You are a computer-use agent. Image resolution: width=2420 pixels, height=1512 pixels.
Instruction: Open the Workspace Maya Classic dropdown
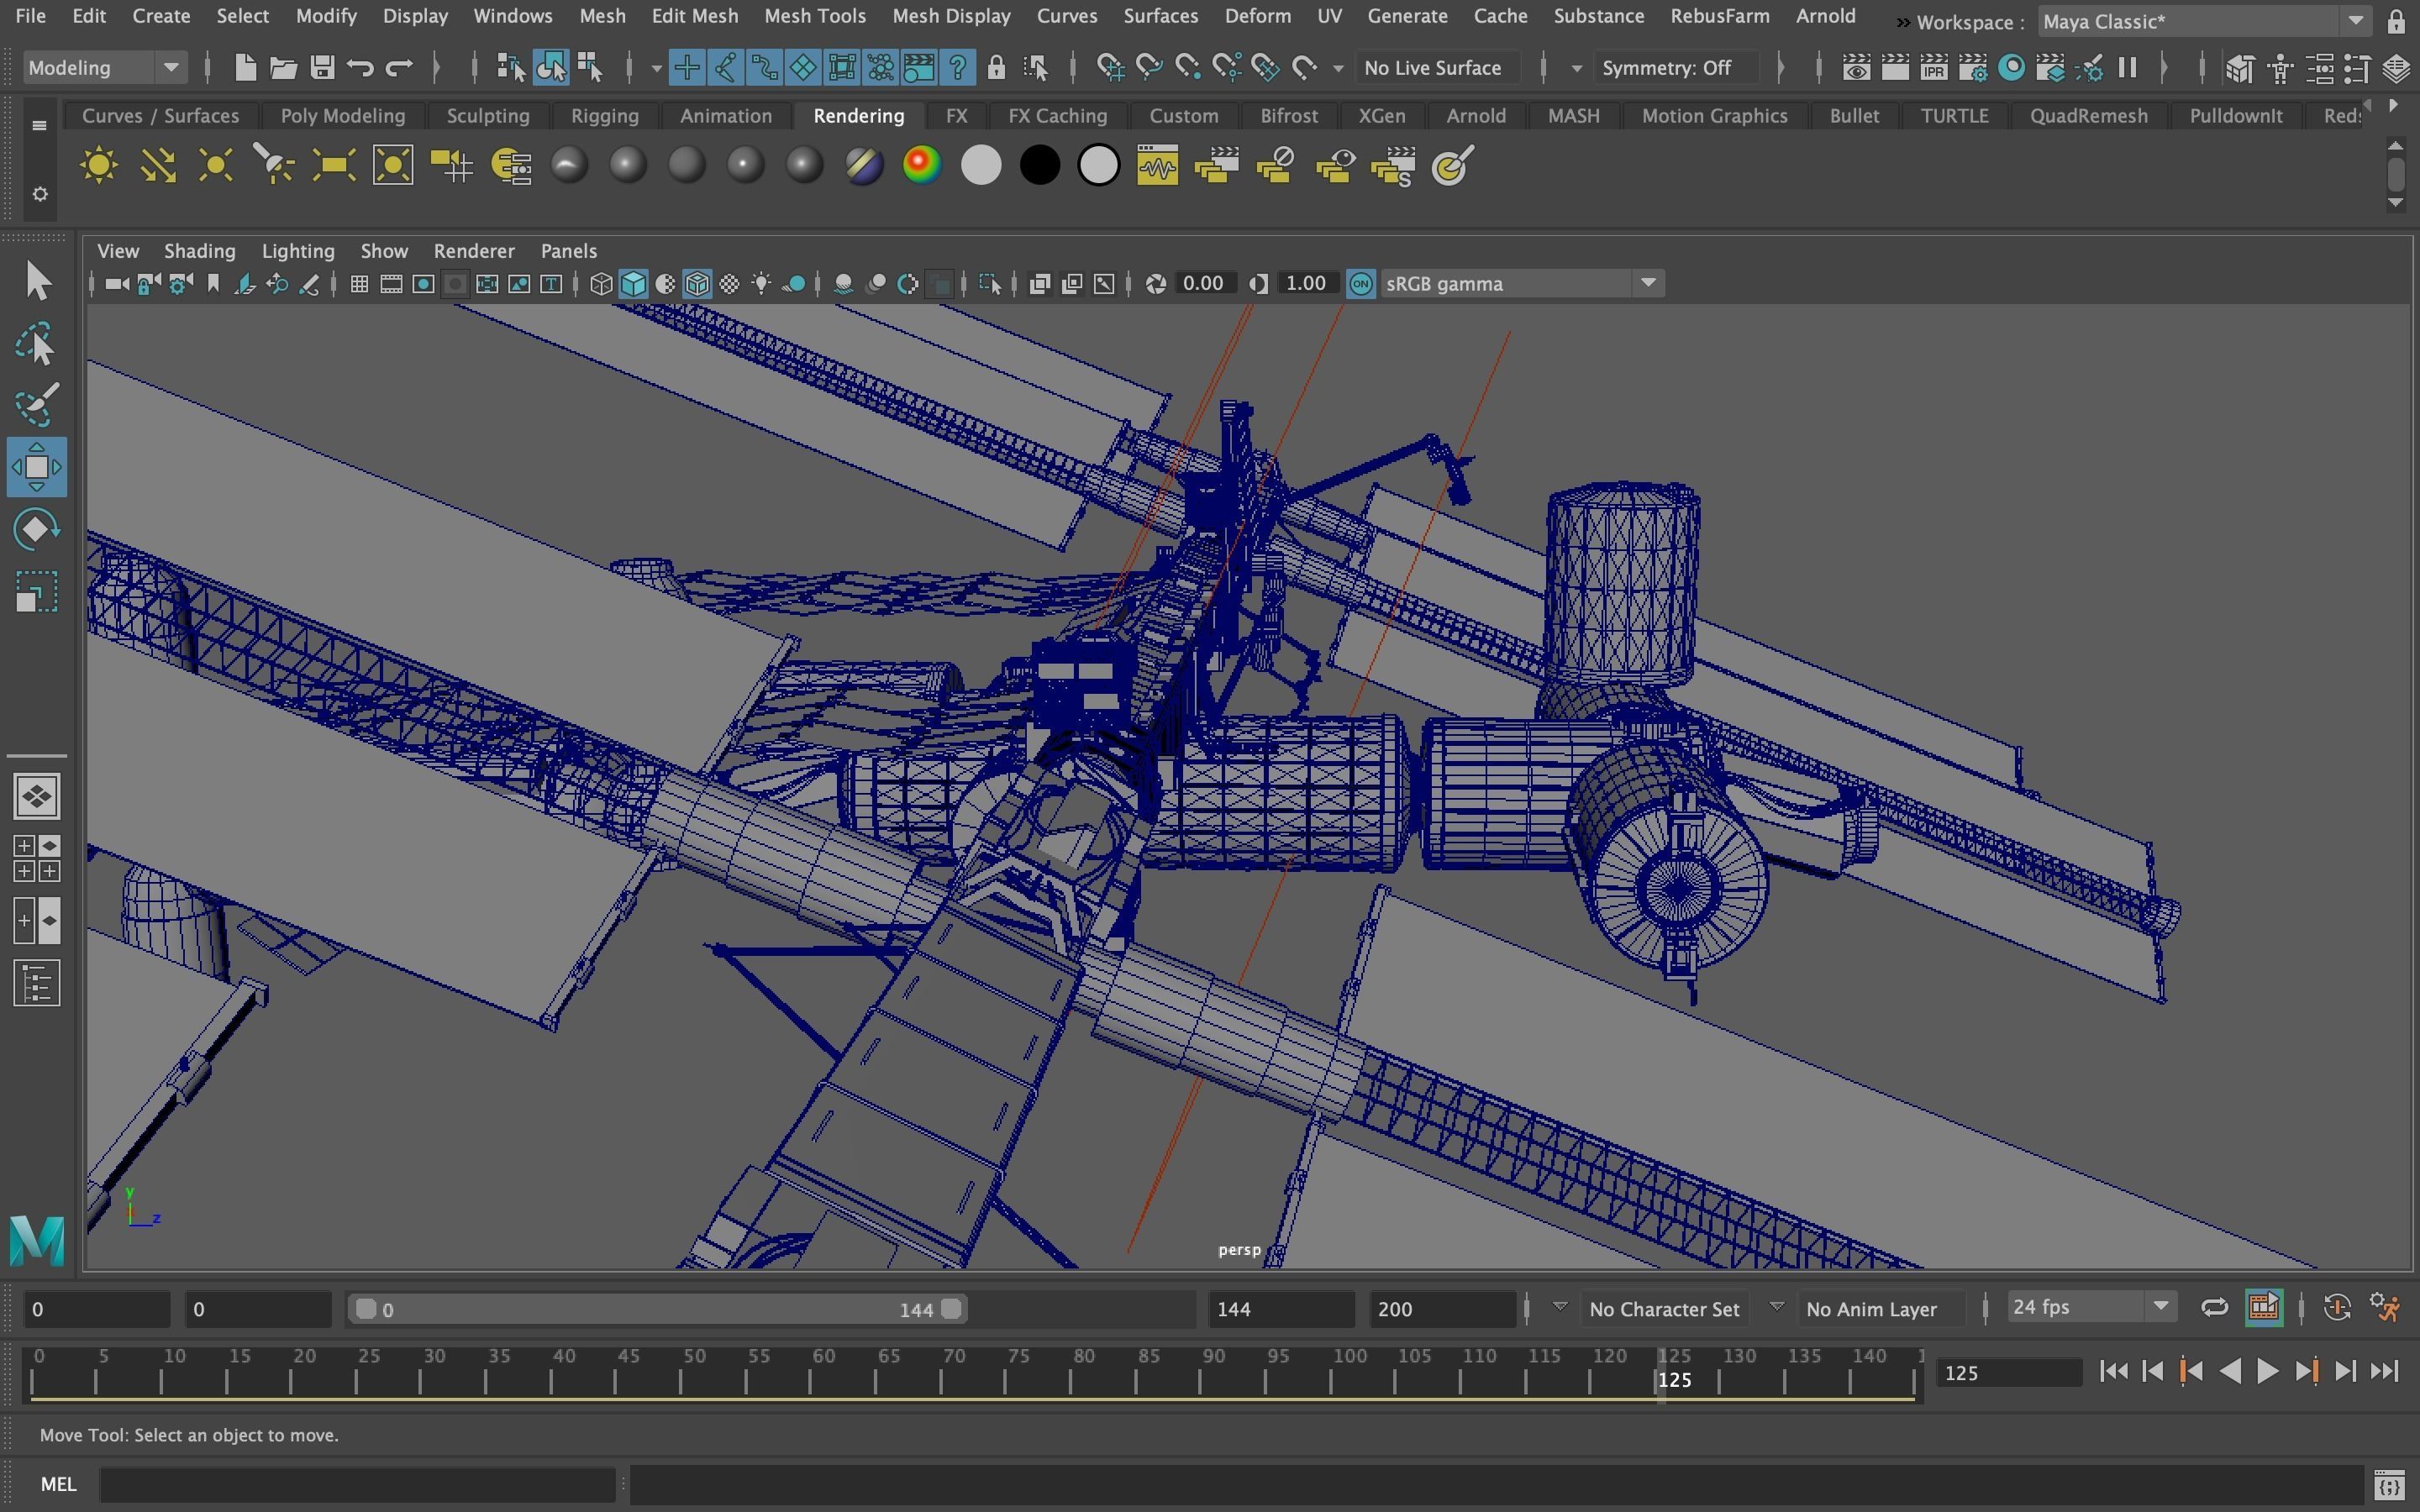(x=2204, y=21)
